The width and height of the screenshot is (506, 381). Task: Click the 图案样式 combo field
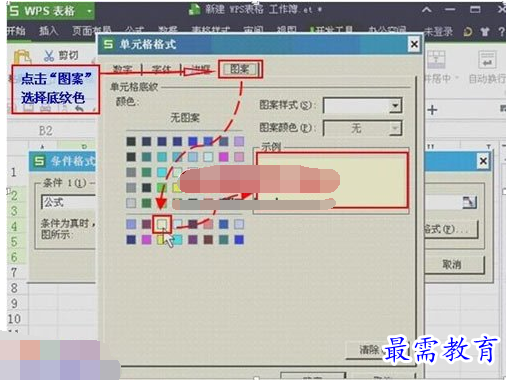tap(363, 106)
